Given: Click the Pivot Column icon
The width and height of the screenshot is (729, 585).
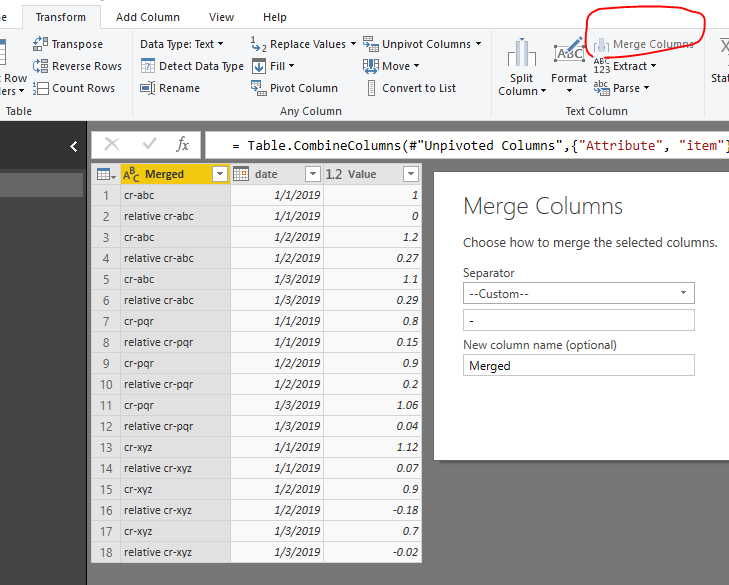Looking at the screenshot, I should [x=258, y=88].
